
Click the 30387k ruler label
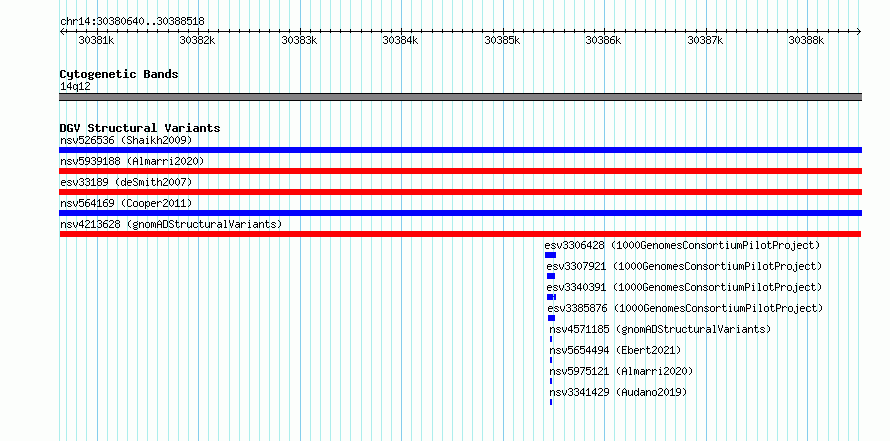pos(705,40)
